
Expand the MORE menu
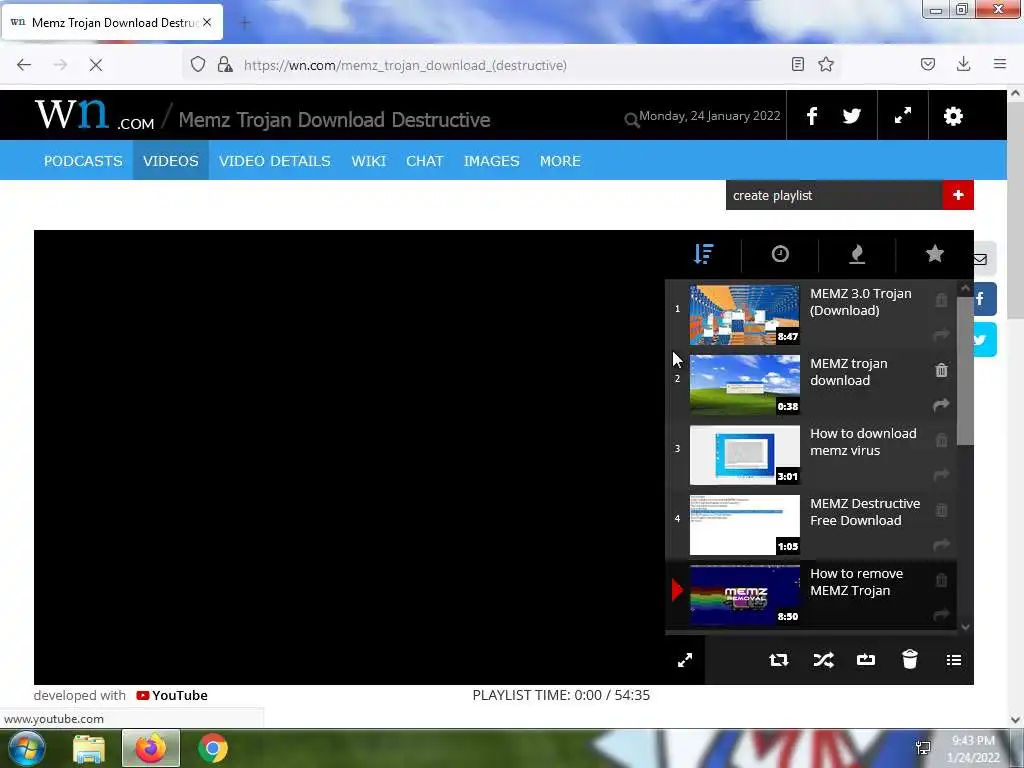[560, 161]
